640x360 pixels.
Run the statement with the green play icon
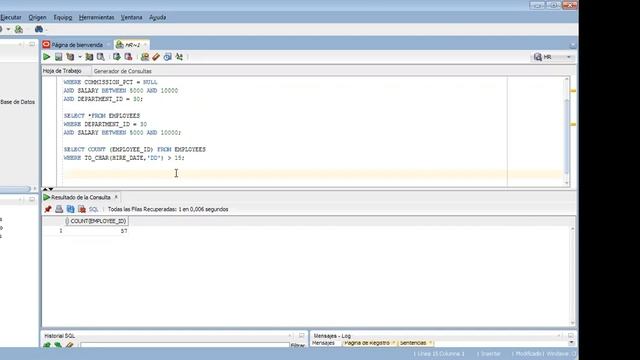pos(47,57)
